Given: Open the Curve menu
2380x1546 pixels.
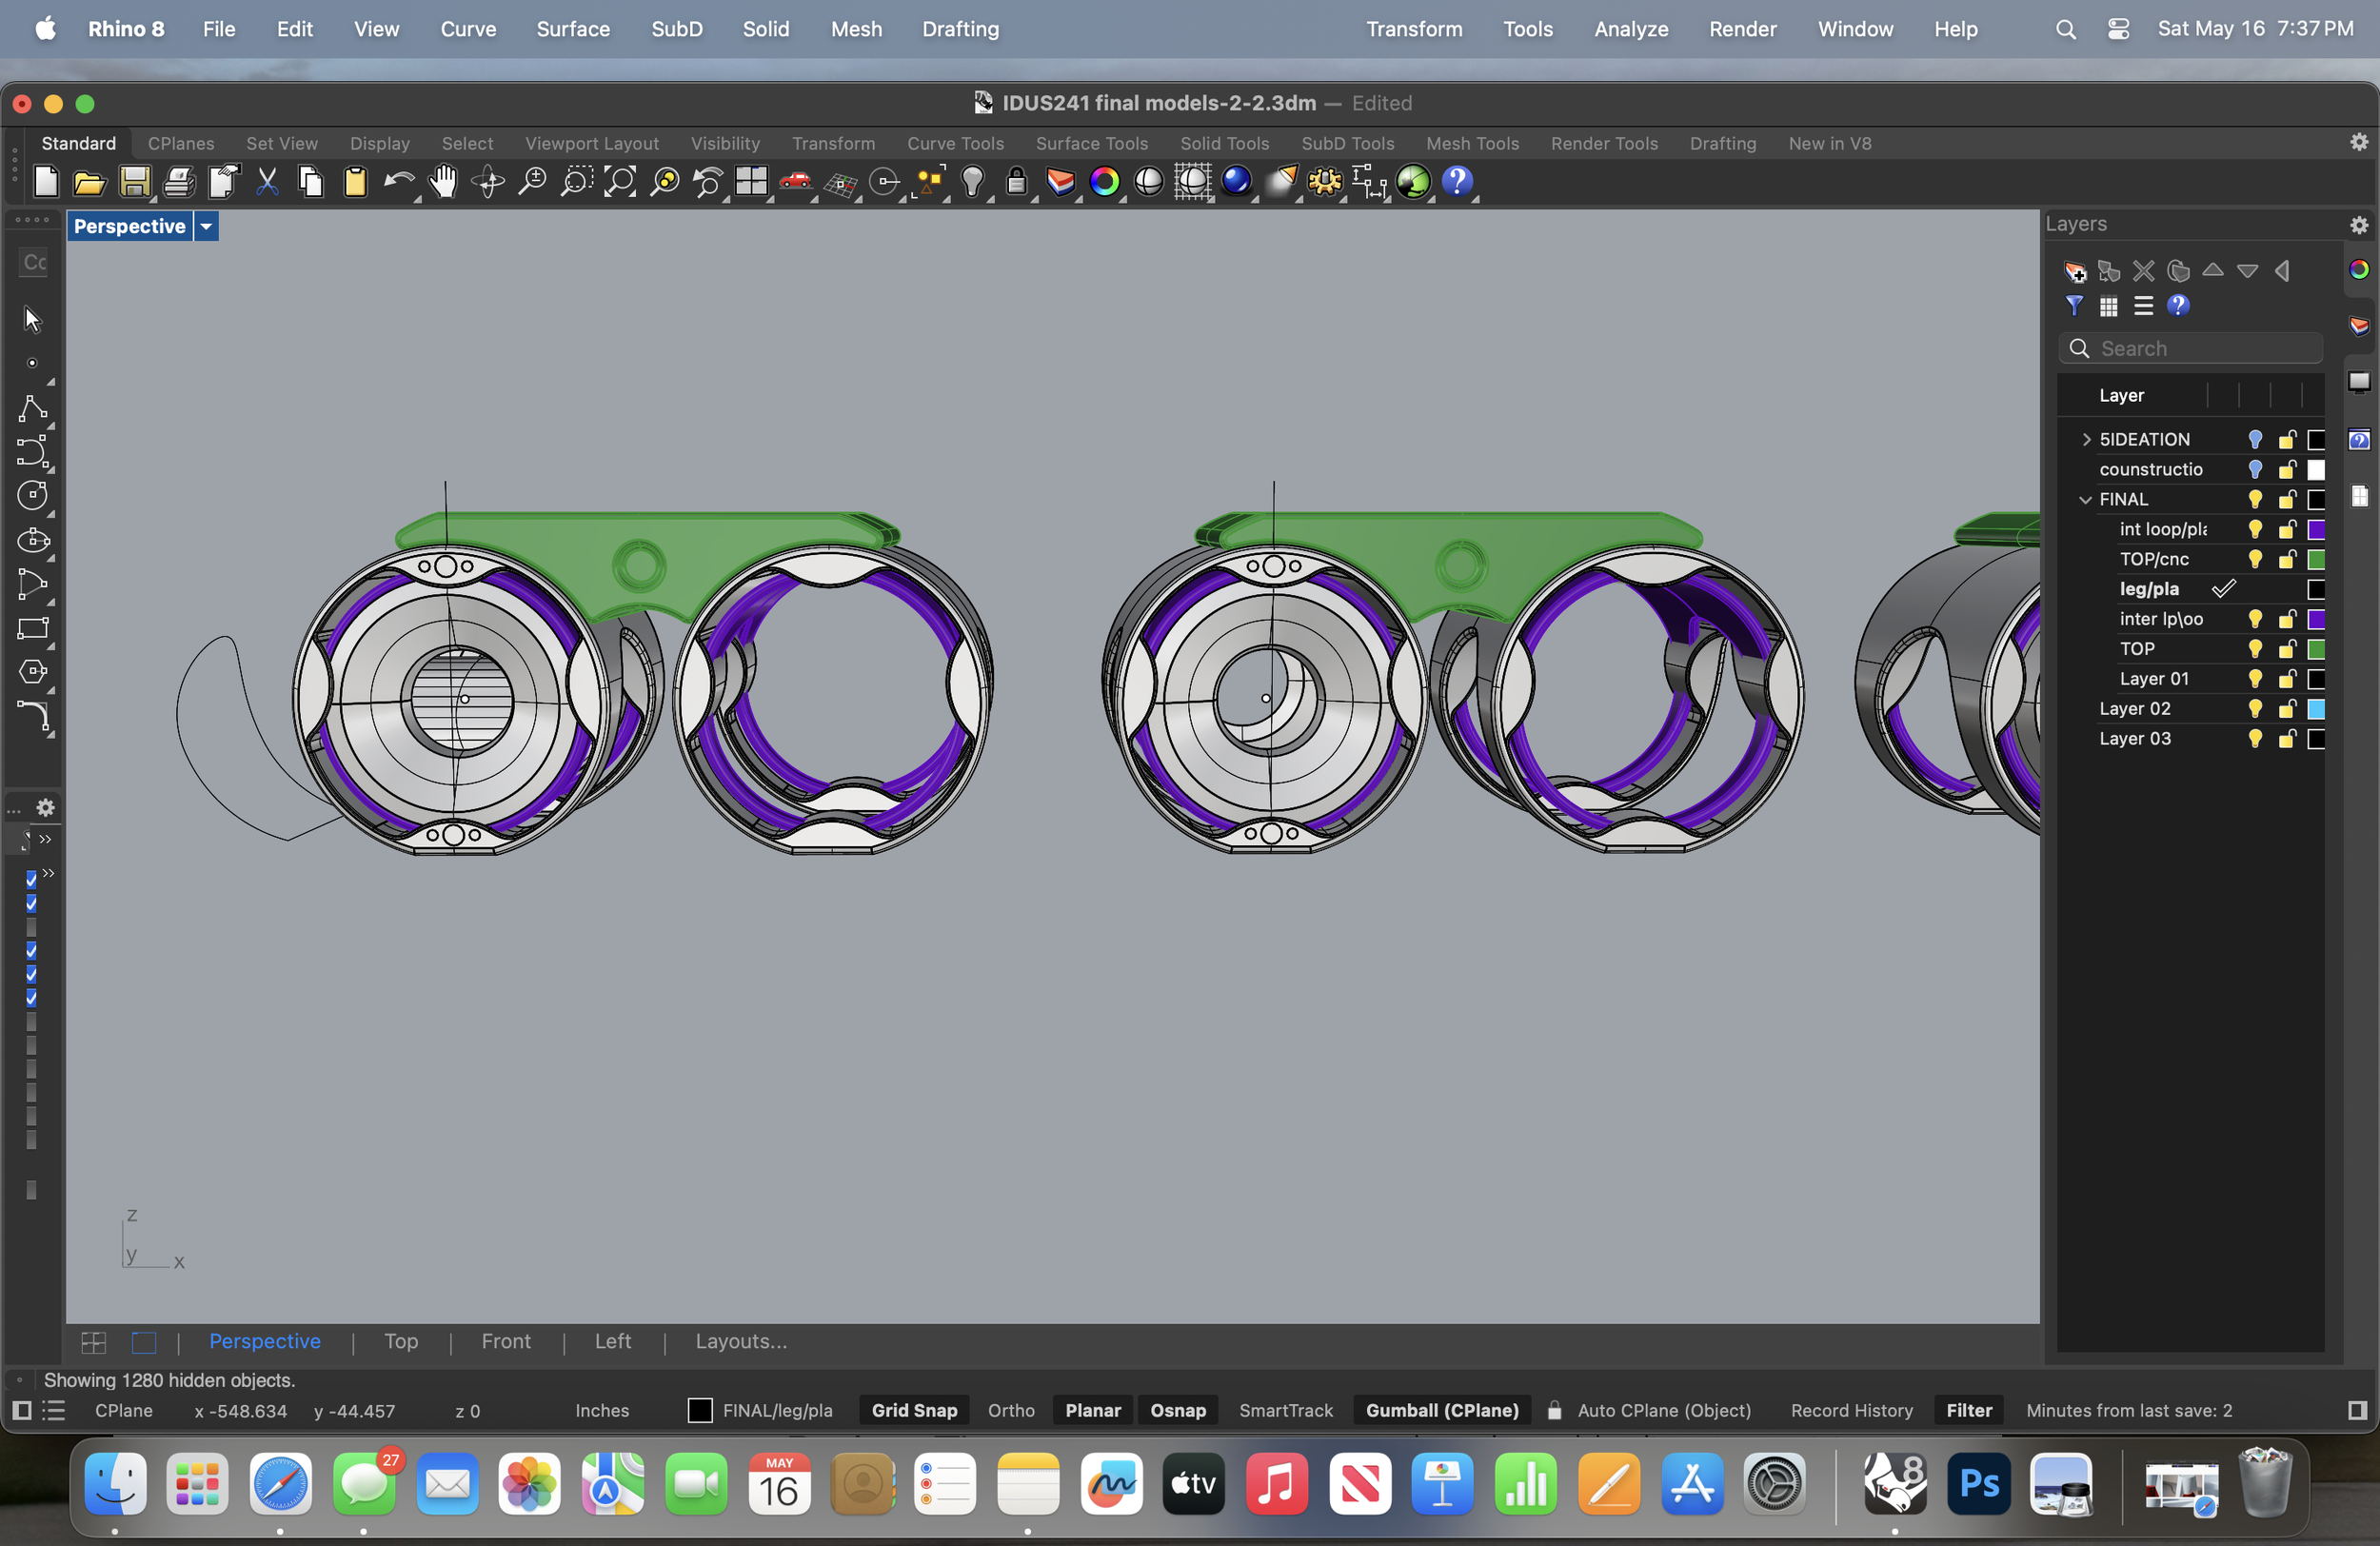Looking at the screenshot, I should (x=468, y=29).
